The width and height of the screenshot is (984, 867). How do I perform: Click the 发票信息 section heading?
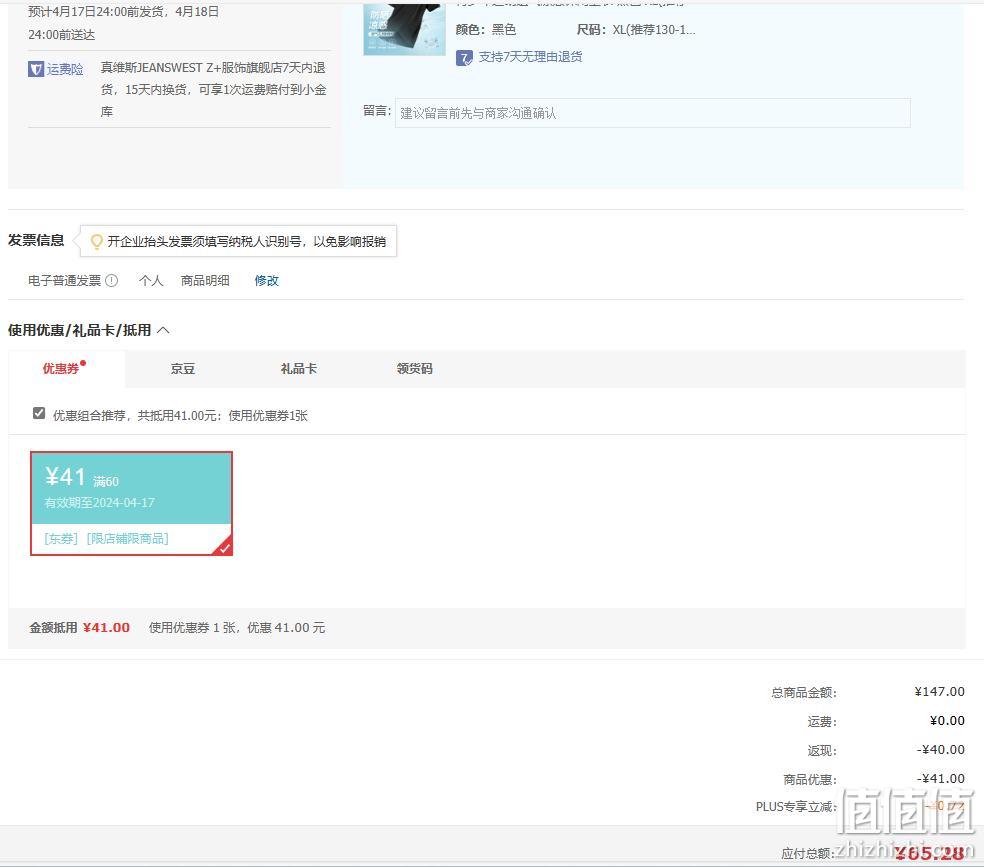coord(36,240)
